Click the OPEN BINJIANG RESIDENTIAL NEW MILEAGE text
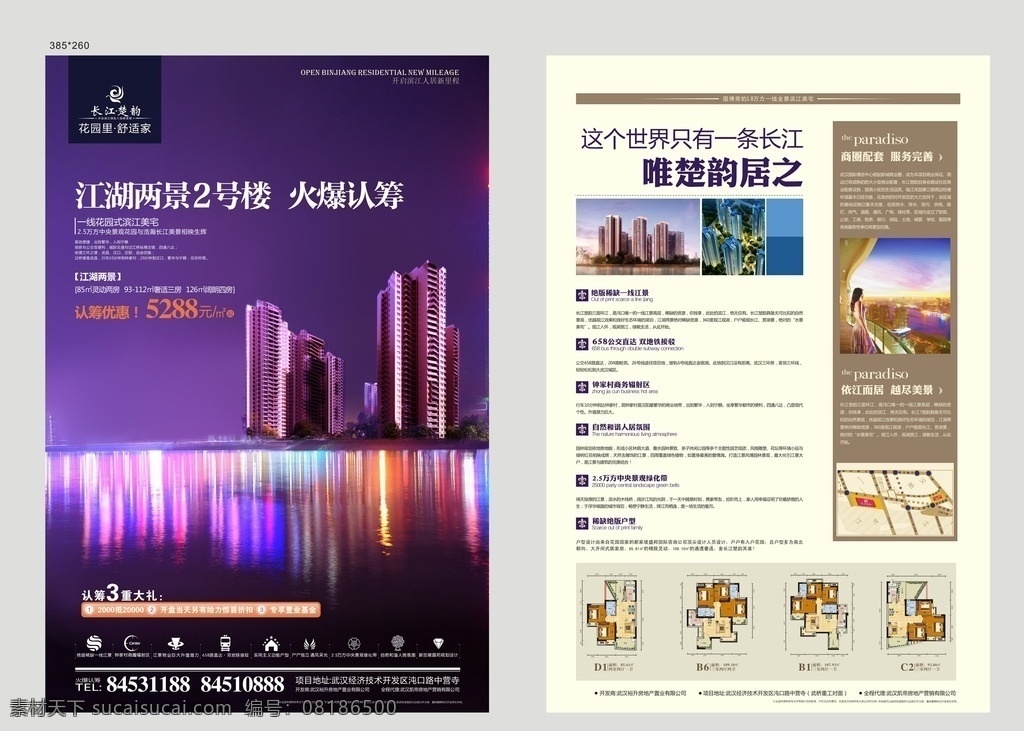This screenshot has width=1024, height=731. 379,73
